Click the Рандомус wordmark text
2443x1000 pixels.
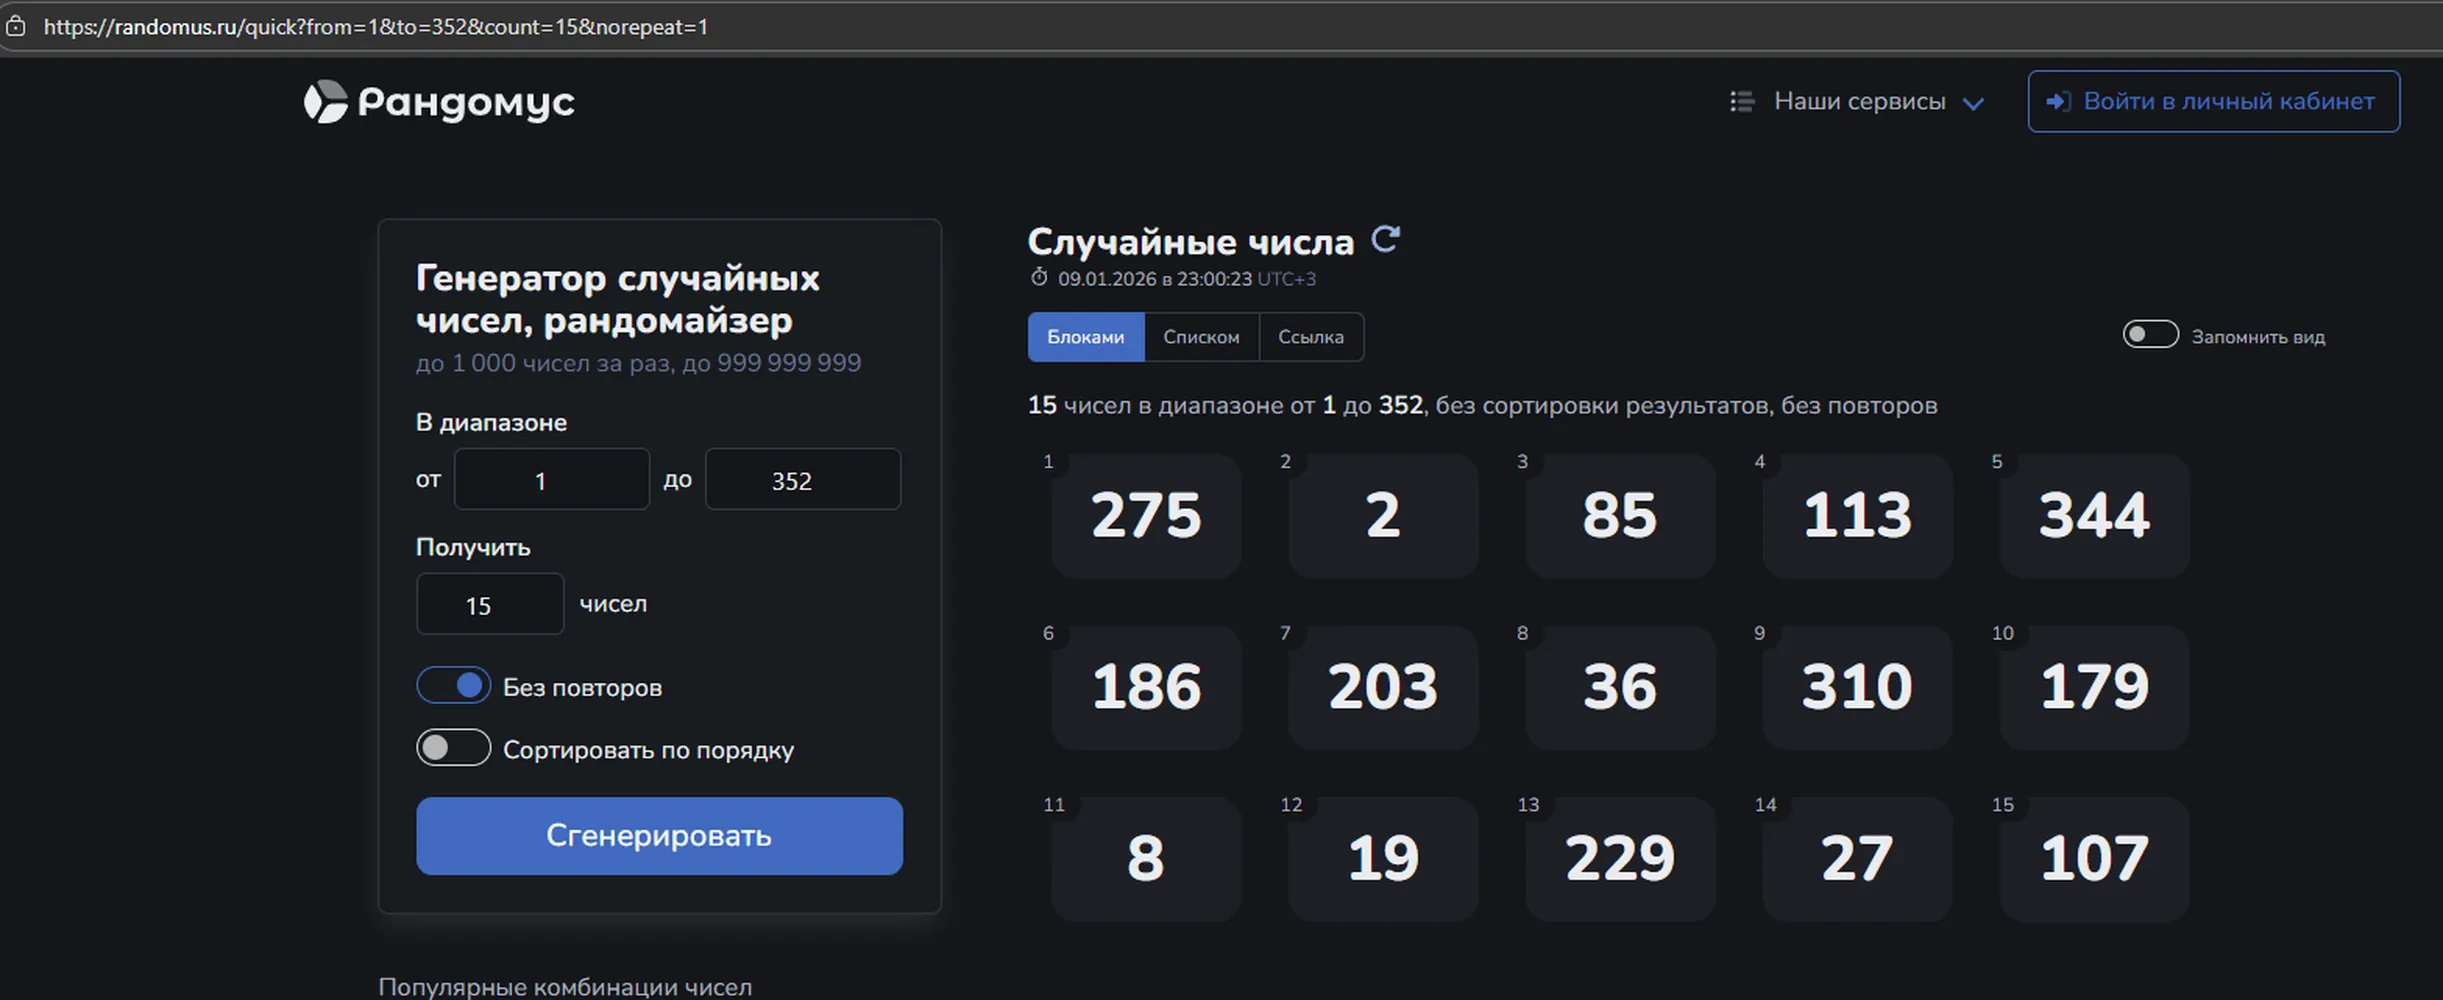(x=466, y=103)
